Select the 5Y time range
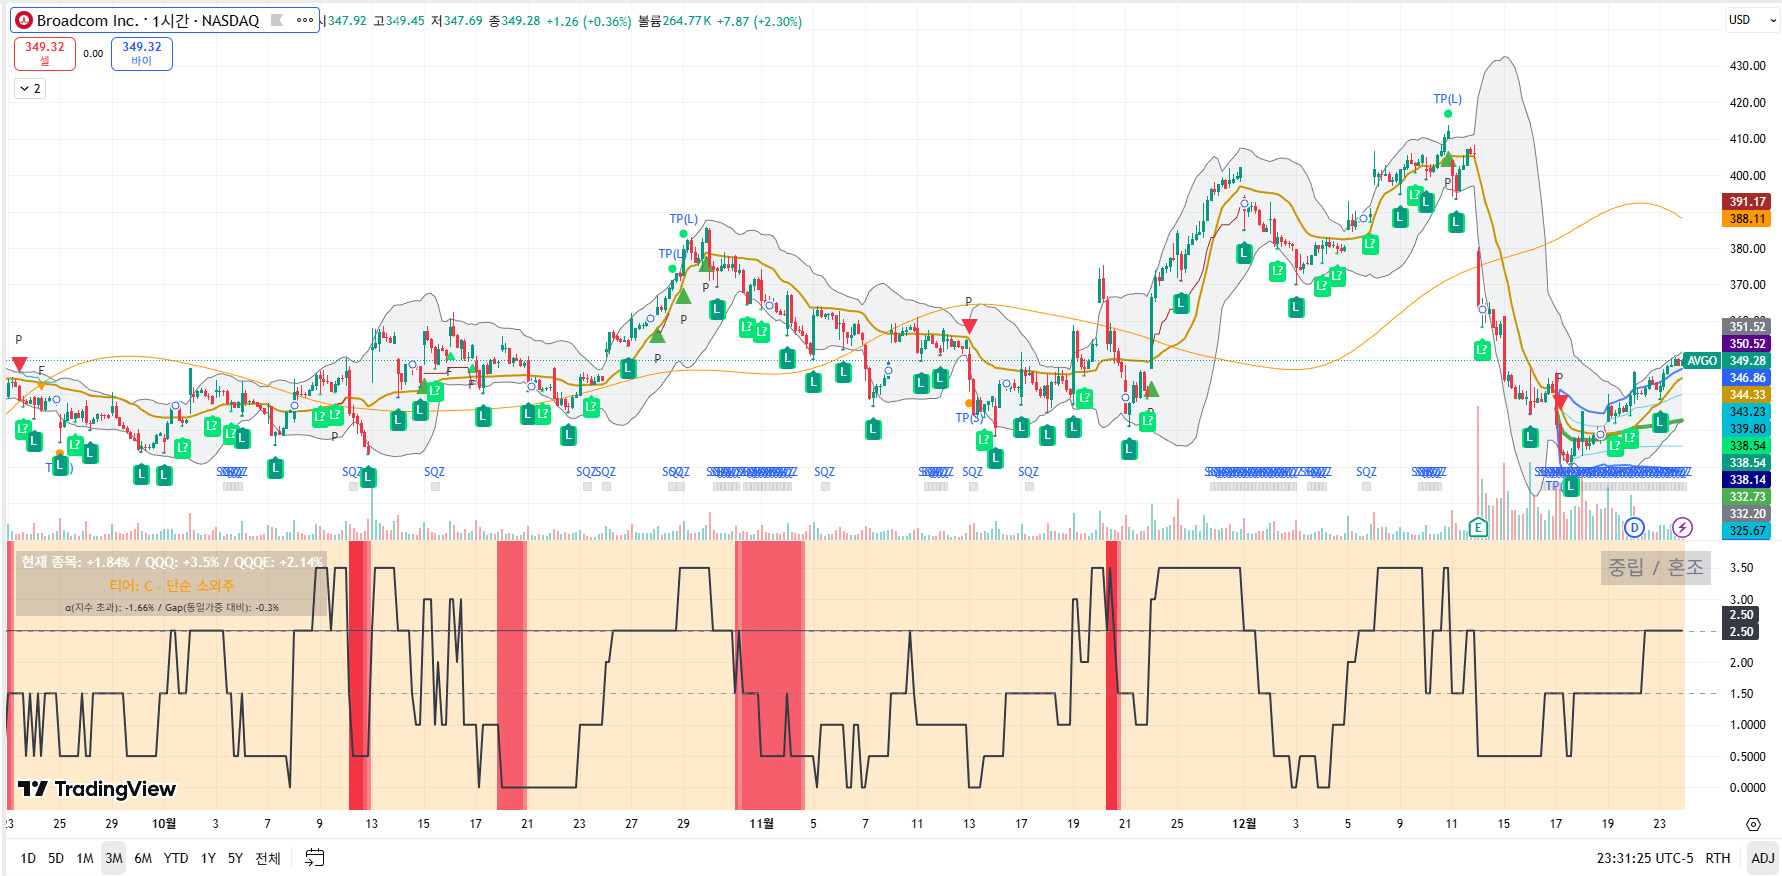Image resolution: width=1782 pixels, height=876 pixels. pos(235,858)
